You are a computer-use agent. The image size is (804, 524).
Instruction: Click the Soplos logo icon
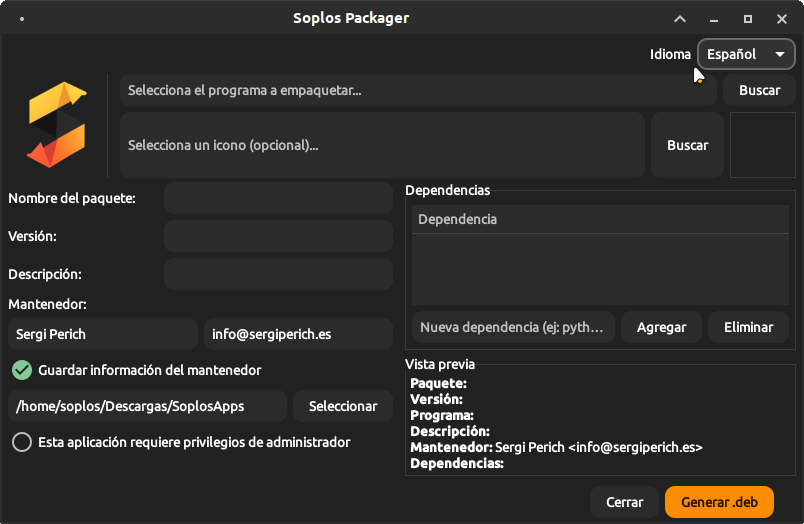click(x=56, y=125)
